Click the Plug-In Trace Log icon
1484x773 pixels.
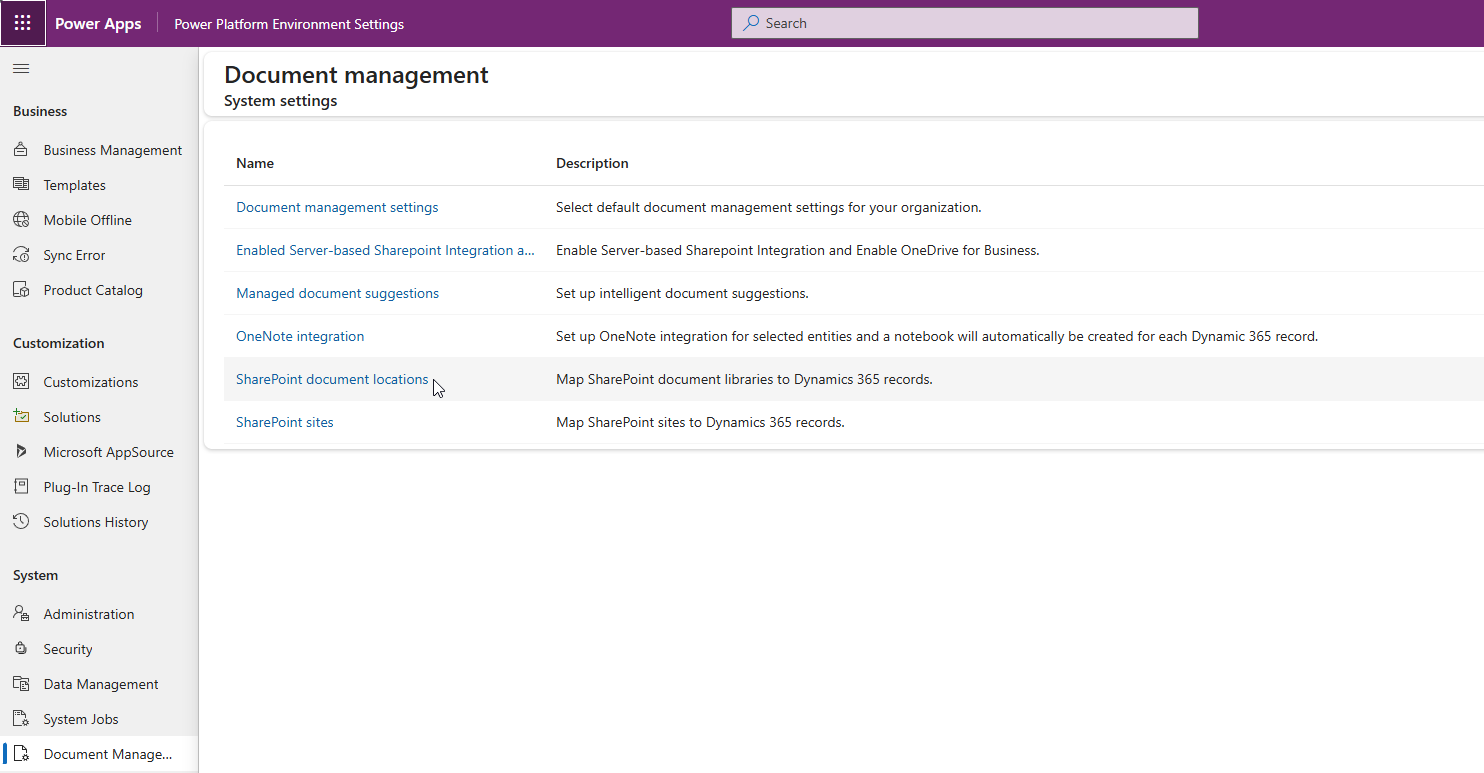click(x=21, y=487)
